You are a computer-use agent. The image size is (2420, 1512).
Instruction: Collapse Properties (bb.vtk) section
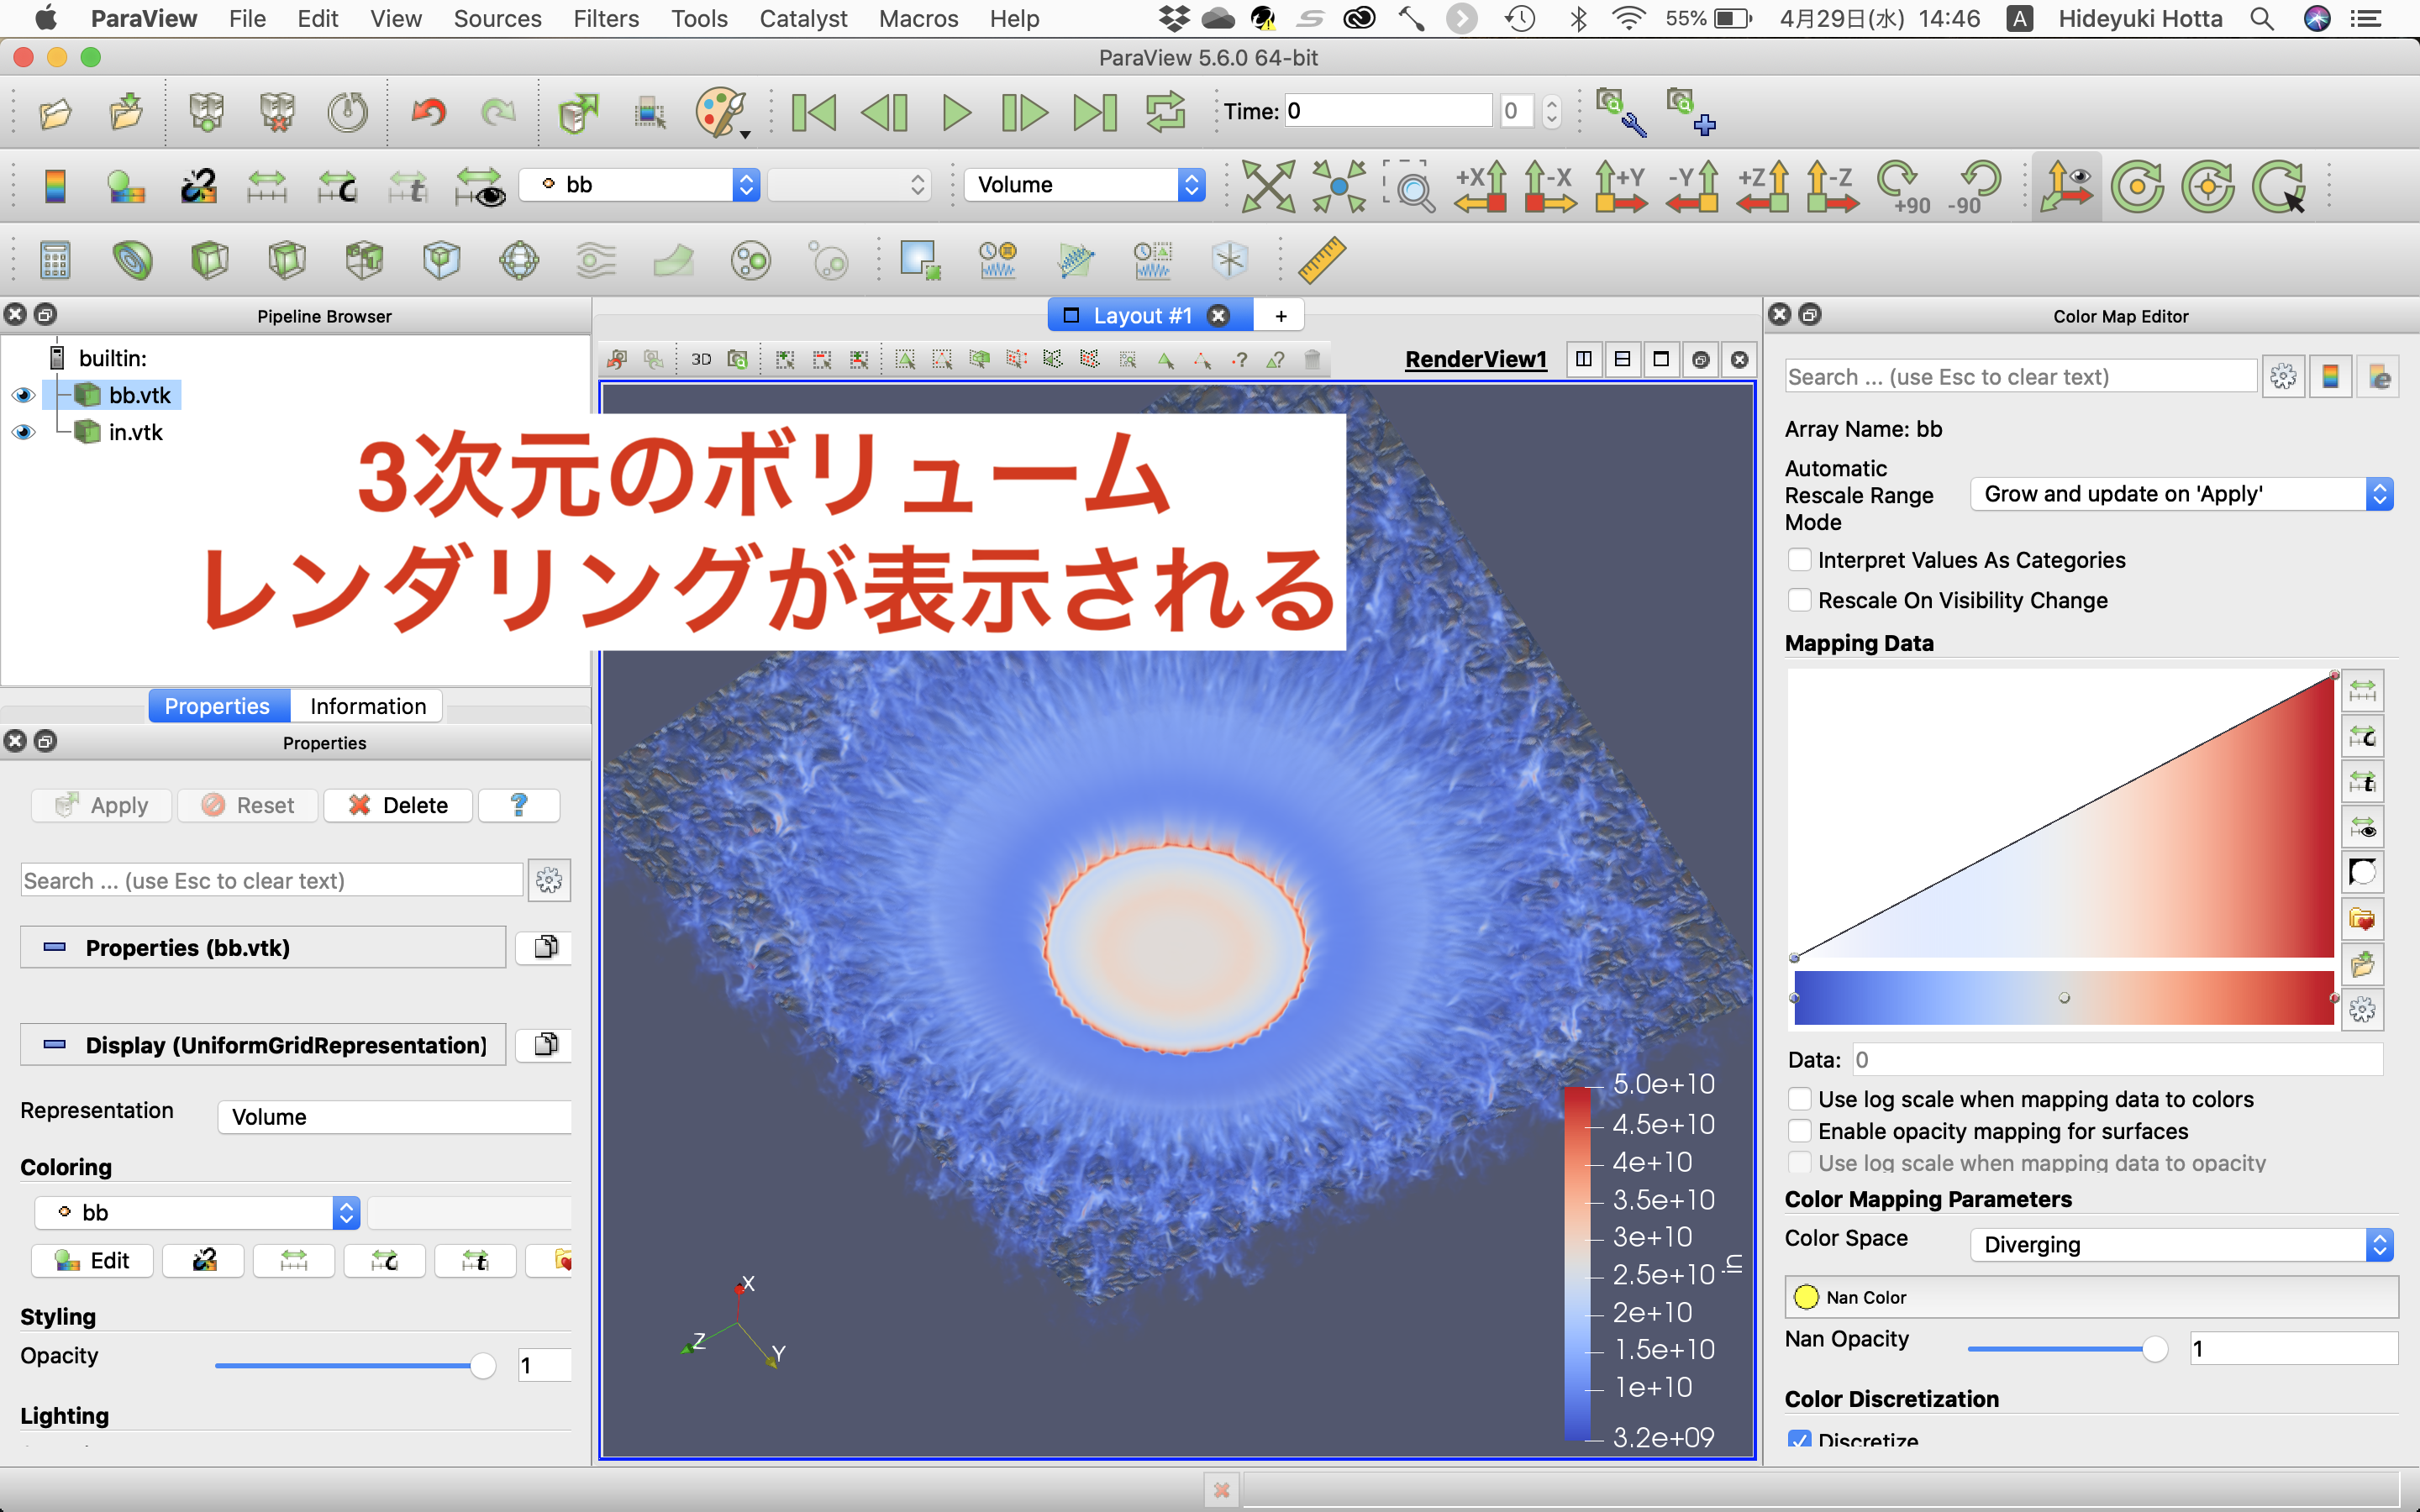click(x=263, y=947)
